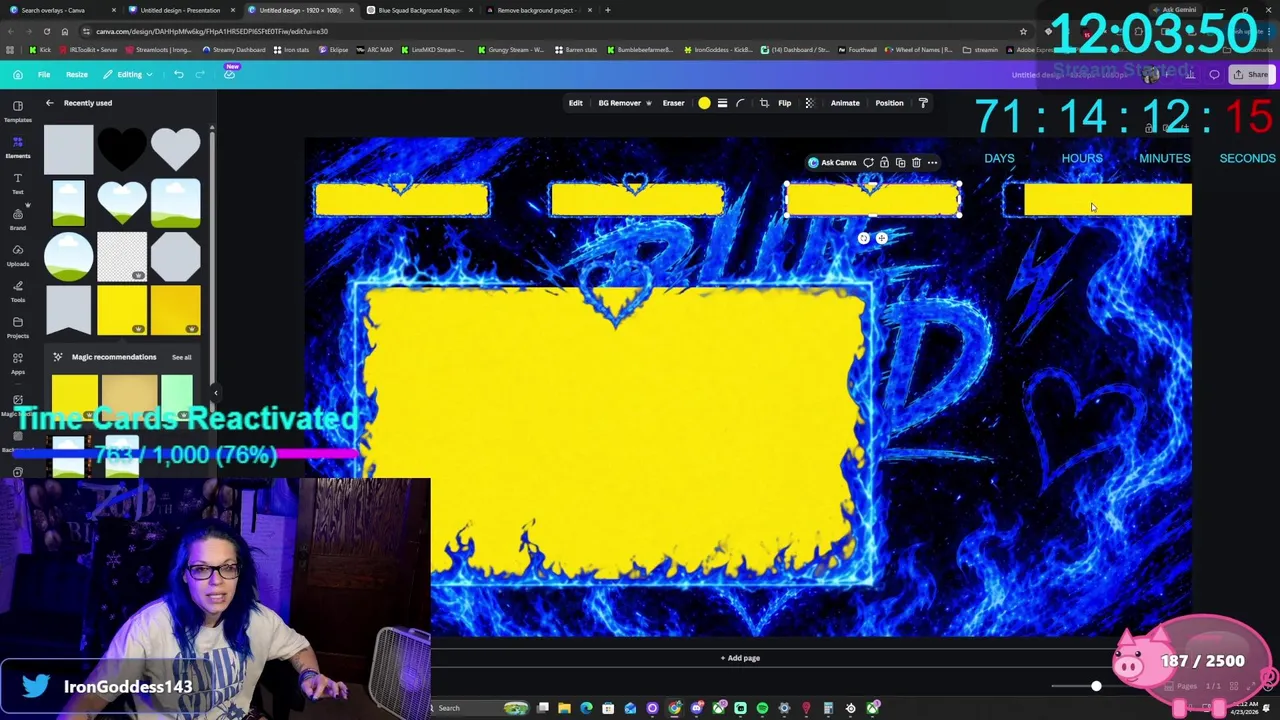
Task: Click the cloud save status icon
Action: [x=229, y=74]
